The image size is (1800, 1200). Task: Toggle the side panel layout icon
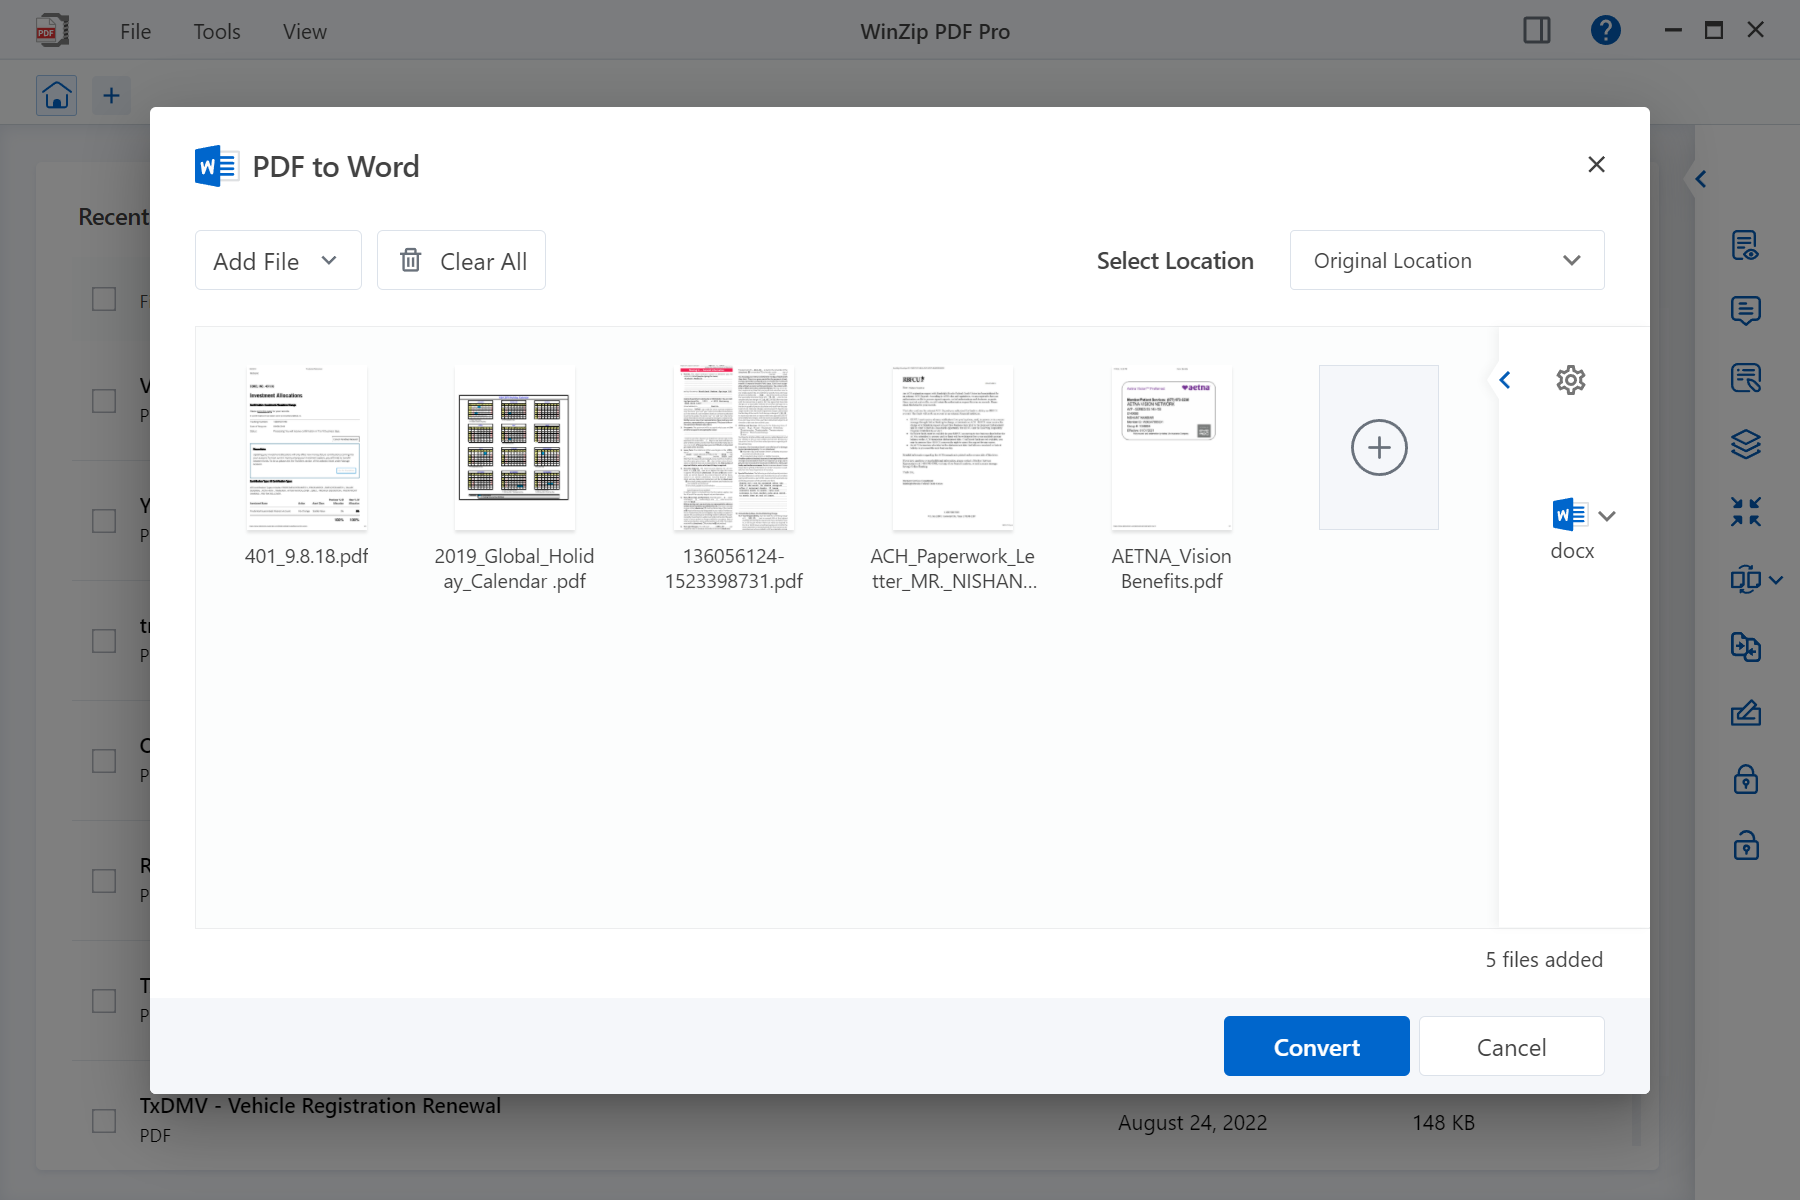click(x=1537, y=31)
